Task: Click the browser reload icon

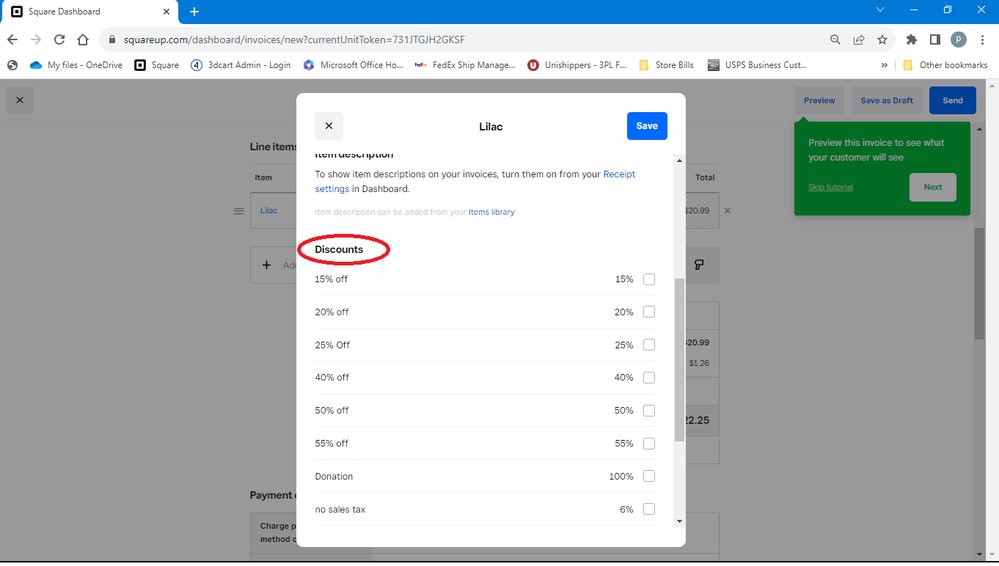Action: tap(59, 40)
